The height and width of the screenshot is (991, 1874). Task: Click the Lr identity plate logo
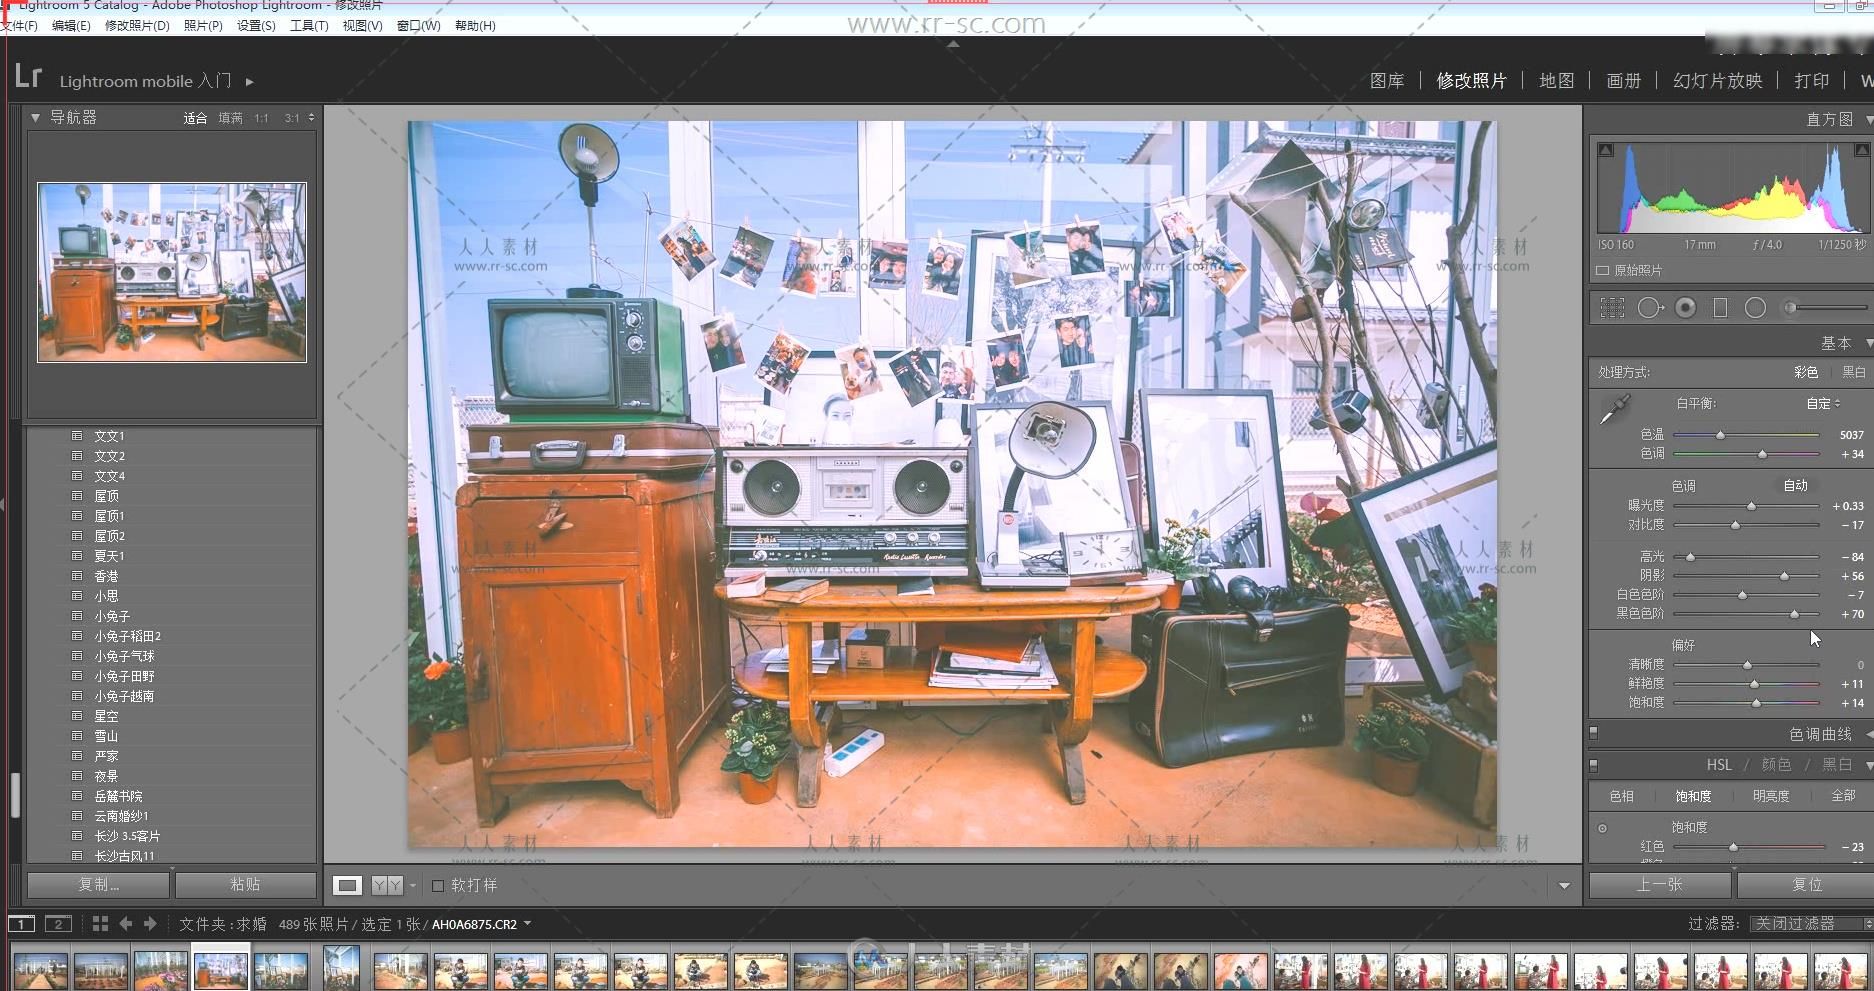28,76
